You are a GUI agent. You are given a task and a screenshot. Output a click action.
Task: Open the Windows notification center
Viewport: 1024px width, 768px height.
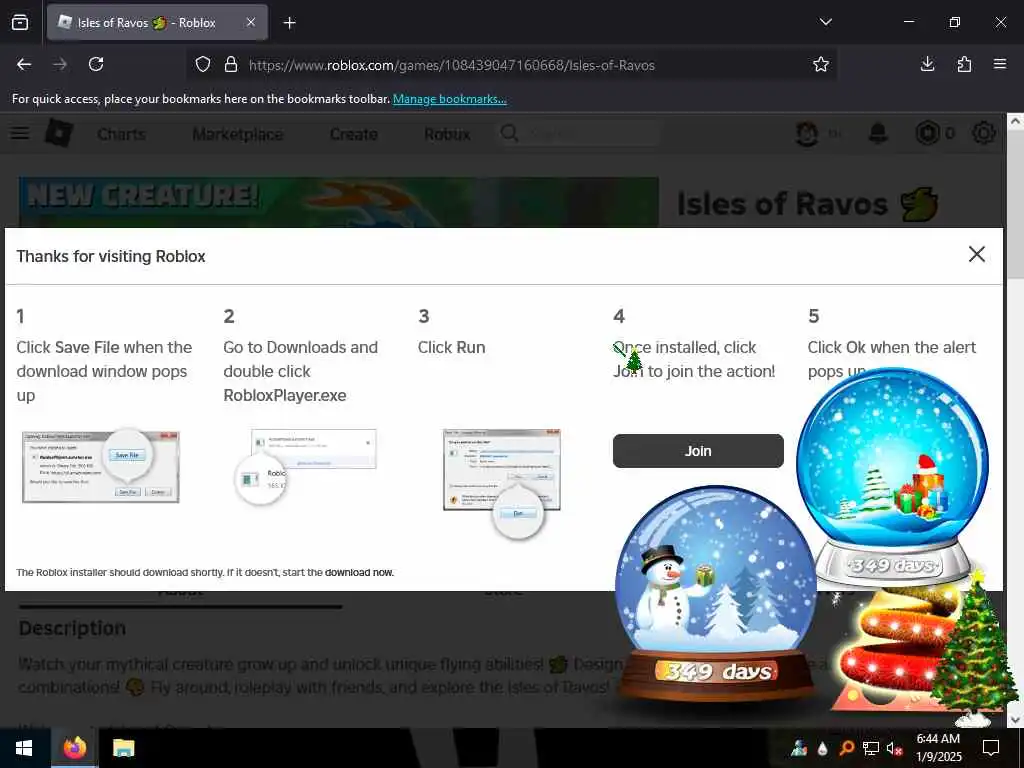(x=991, y=748)
